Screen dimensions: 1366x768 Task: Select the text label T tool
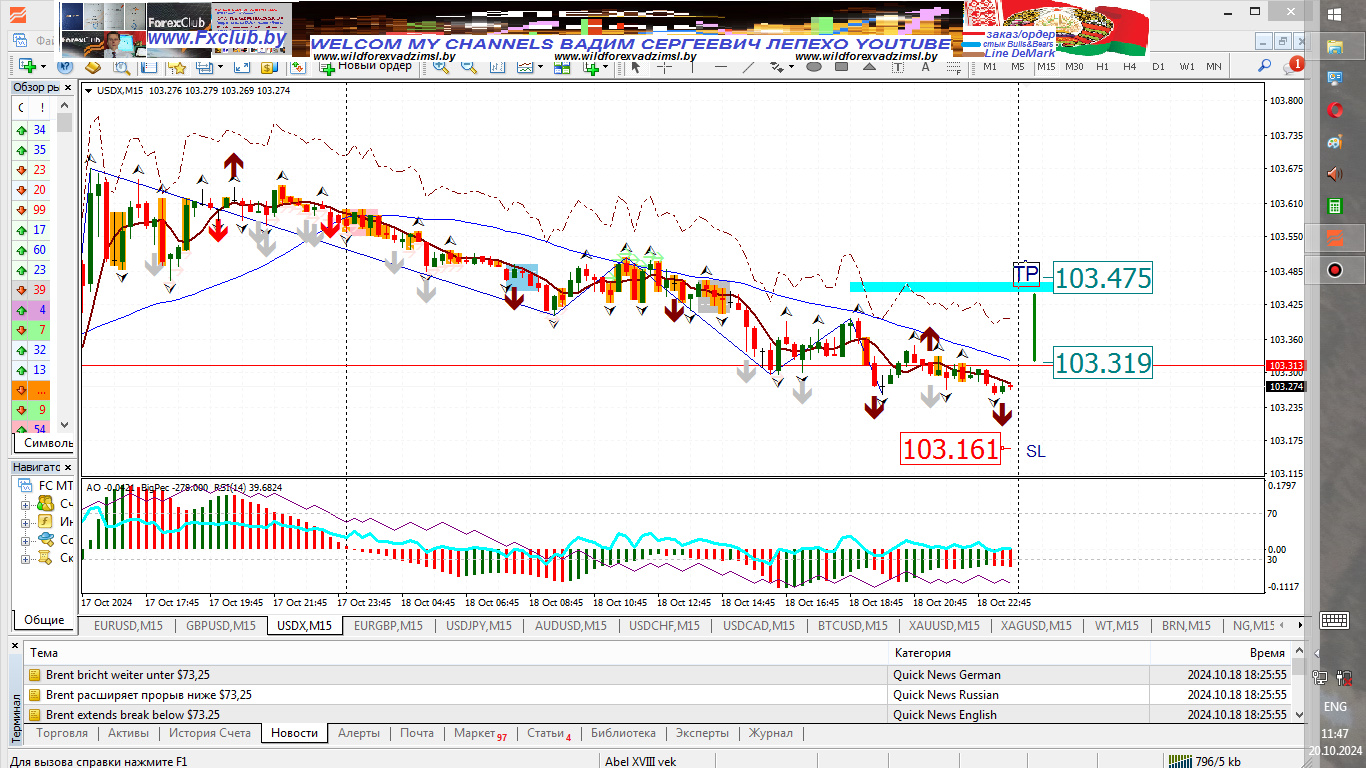(x=897, y=67)
